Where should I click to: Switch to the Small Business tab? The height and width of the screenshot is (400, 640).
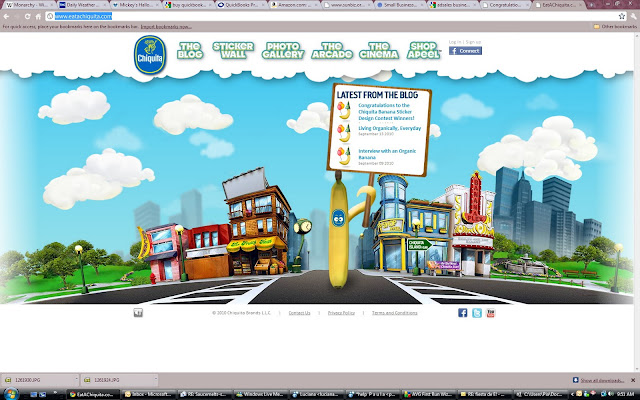coord(400,5)
